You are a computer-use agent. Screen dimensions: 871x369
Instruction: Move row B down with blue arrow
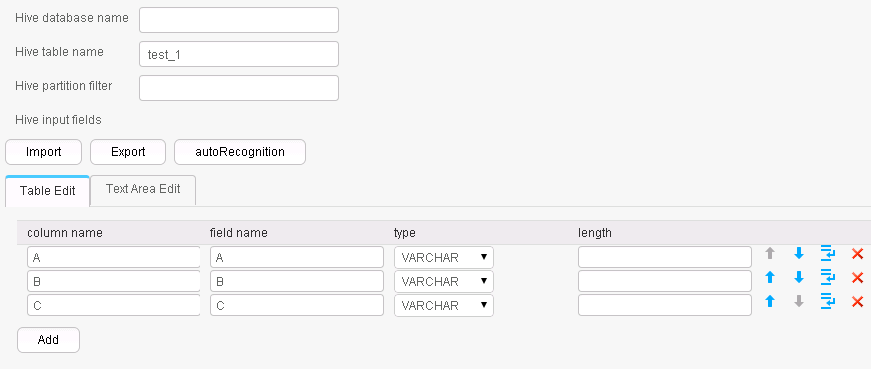[799, 277]
